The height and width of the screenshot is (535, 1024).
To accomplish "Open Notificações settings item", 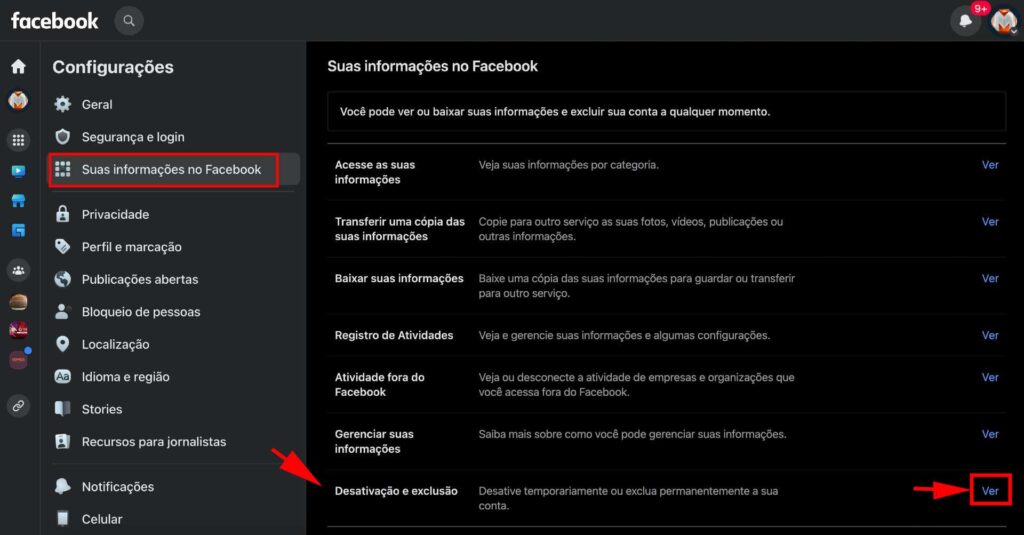I will (118, 487).
